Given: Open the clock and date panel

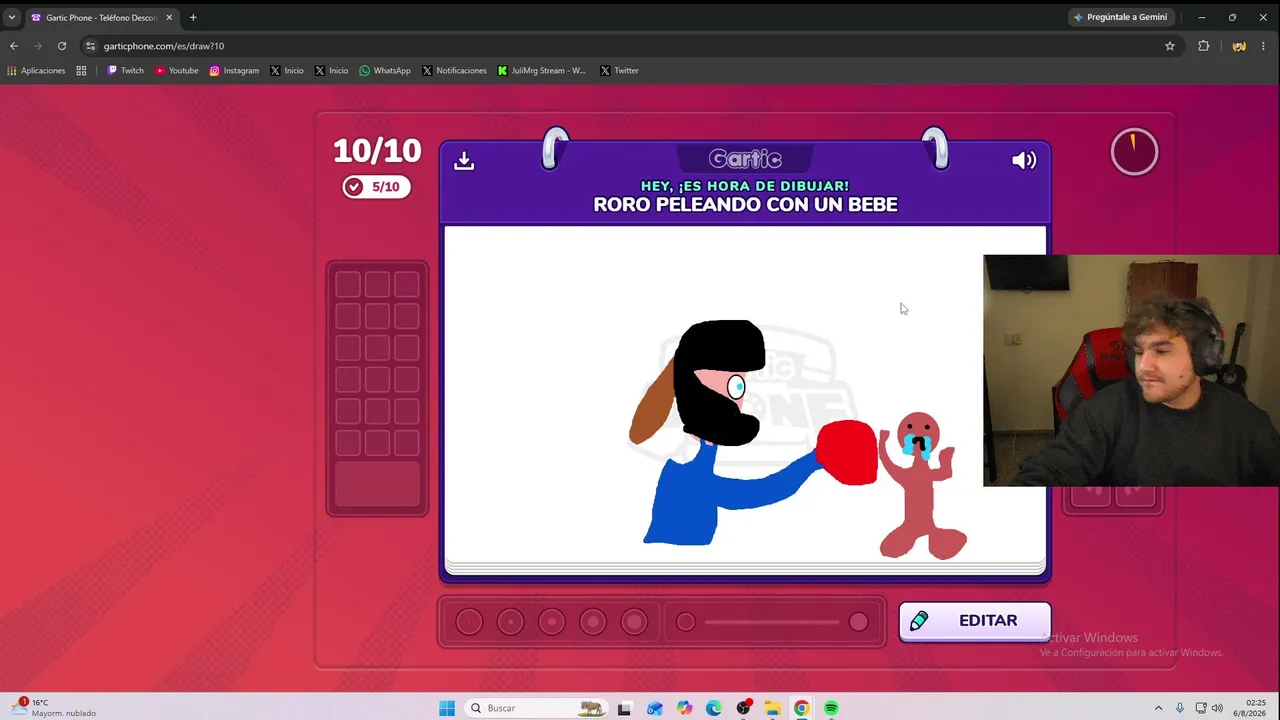Looking at the screenshot, I should pos(1249,708).
